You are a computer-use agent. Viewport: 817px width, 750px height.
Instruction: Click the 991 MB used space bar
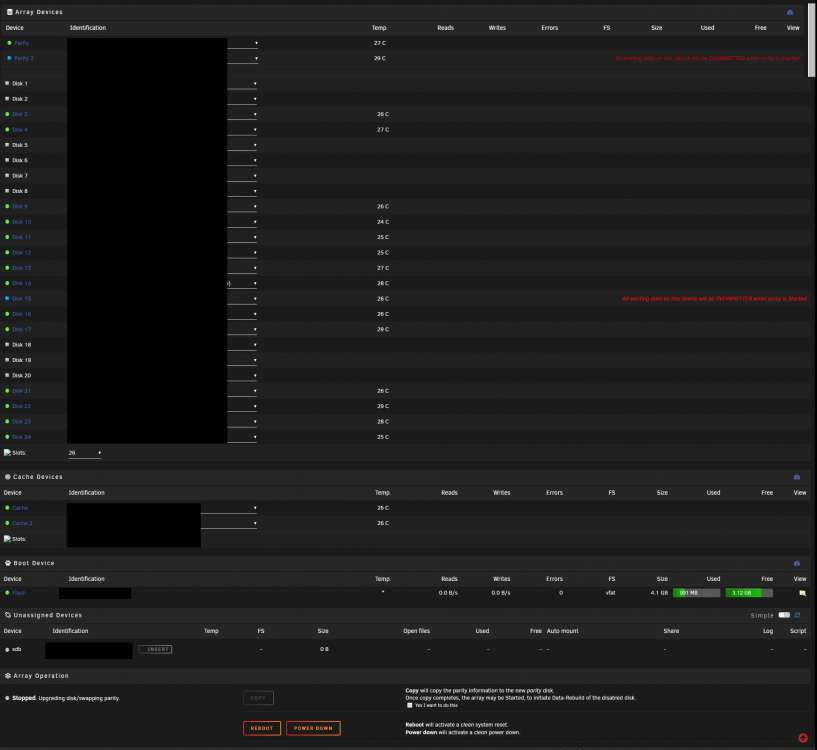coord(697,593)
